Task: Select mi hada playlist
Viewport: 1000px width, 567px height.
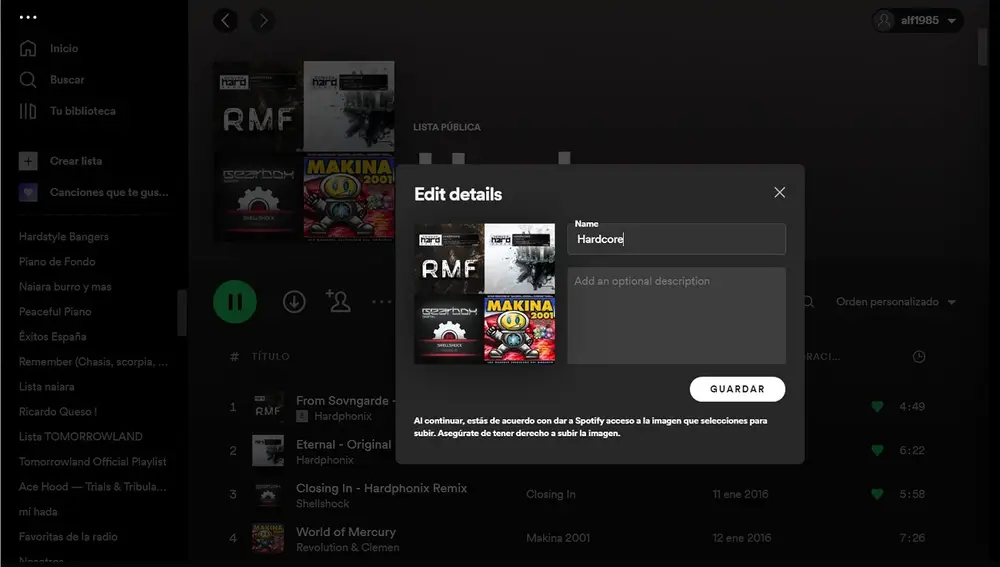Action: [38, 512]
